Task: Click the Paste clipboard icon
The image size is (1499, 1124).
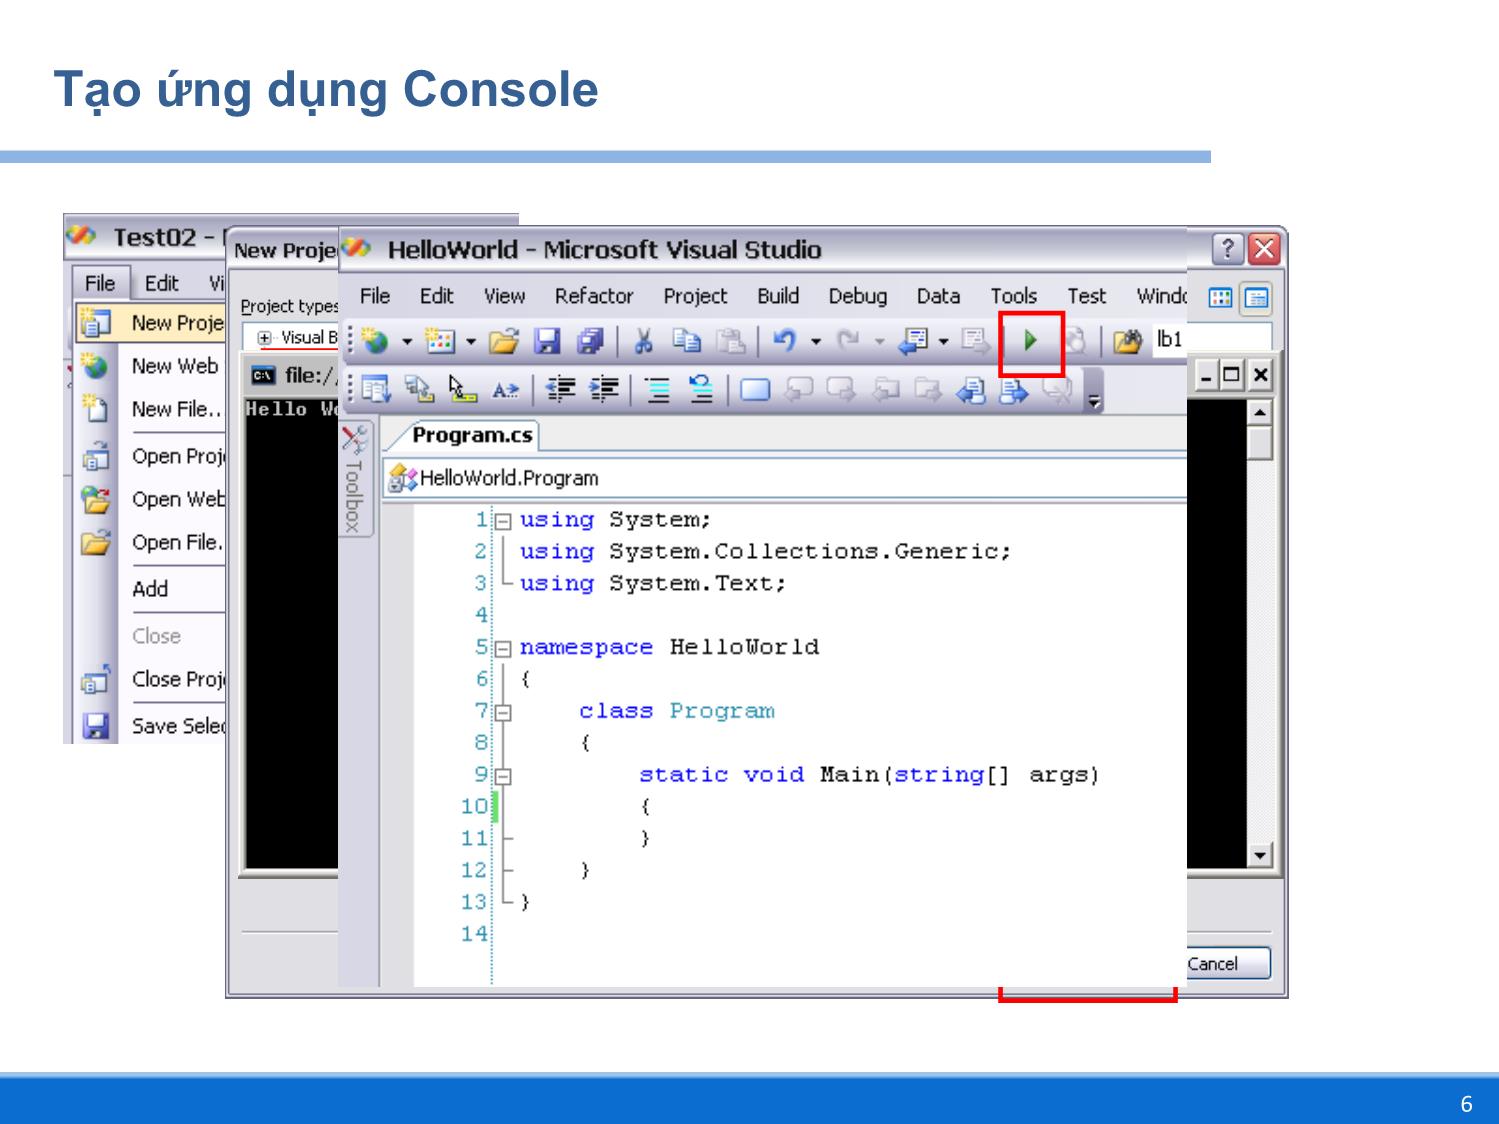Action: coord(731,342)
